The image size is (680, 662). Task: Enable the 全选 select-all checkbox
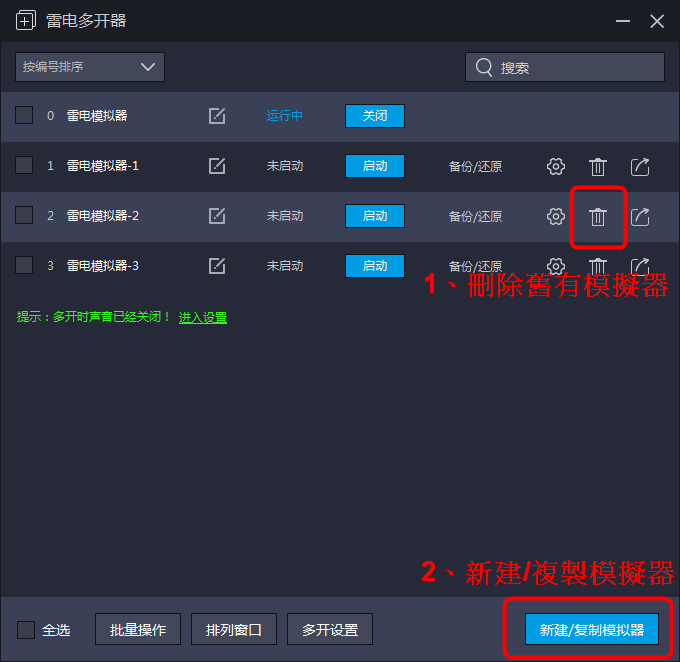point(26,629)
